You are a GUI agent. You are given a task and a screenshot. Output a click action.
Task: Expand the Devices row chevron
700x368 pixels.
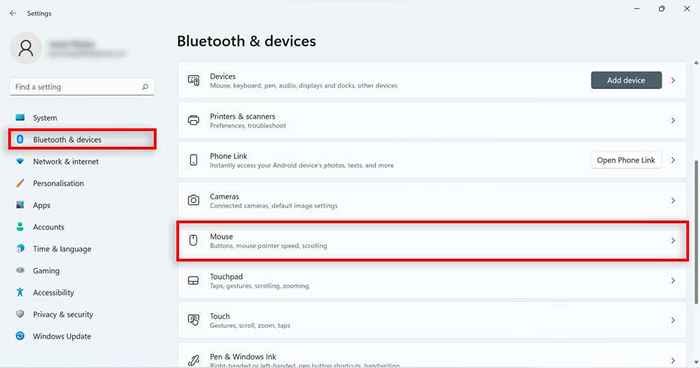[673, 80]
